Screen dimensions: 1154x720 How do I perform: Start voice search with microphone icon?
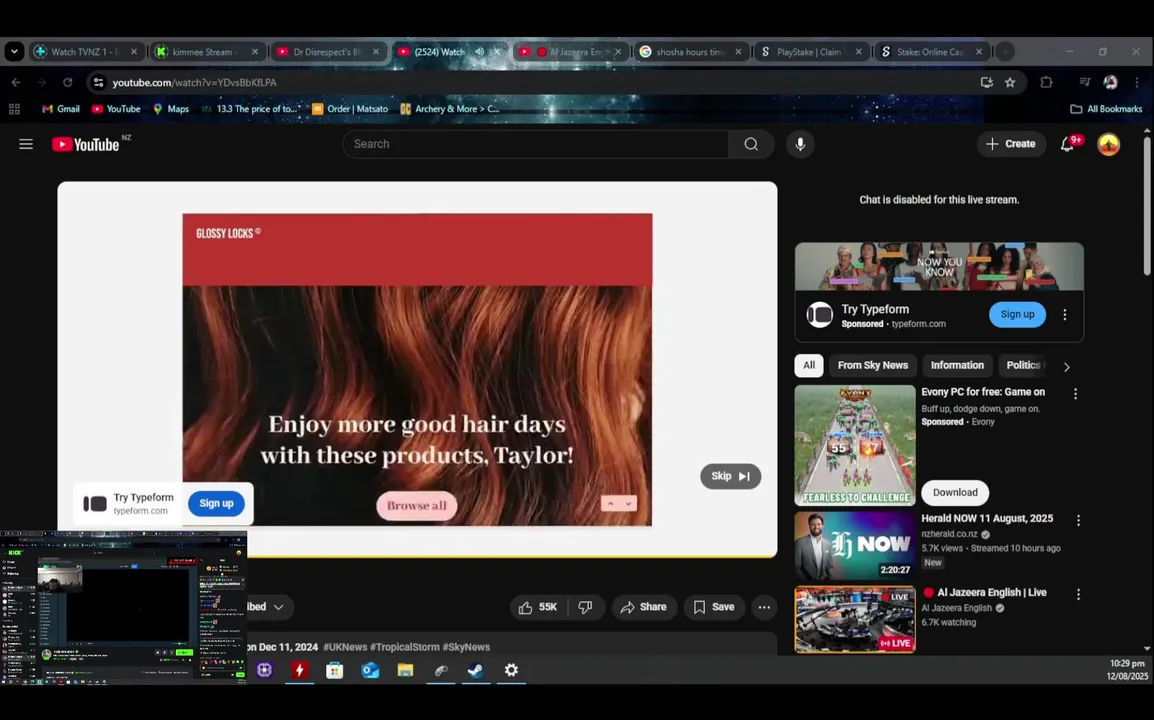pos(800,144)
